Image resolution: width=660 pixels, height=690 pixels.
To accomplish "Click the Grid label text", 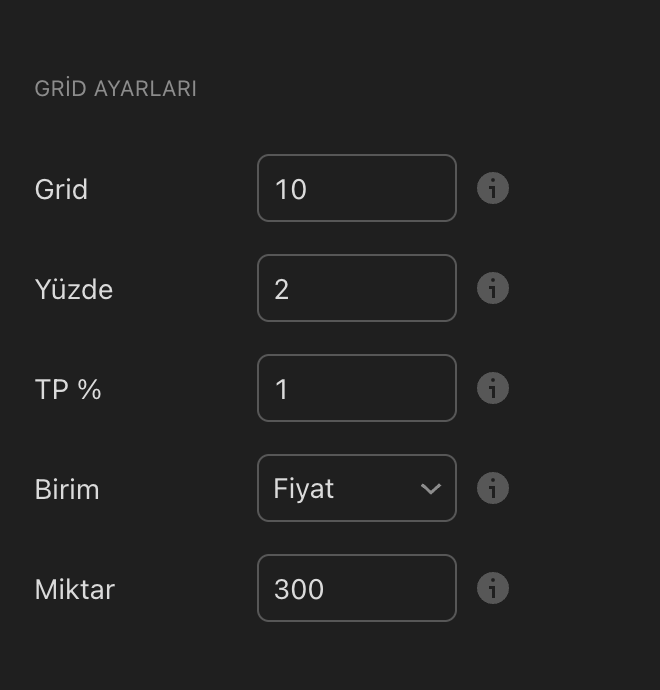I will tap(61, 189).
